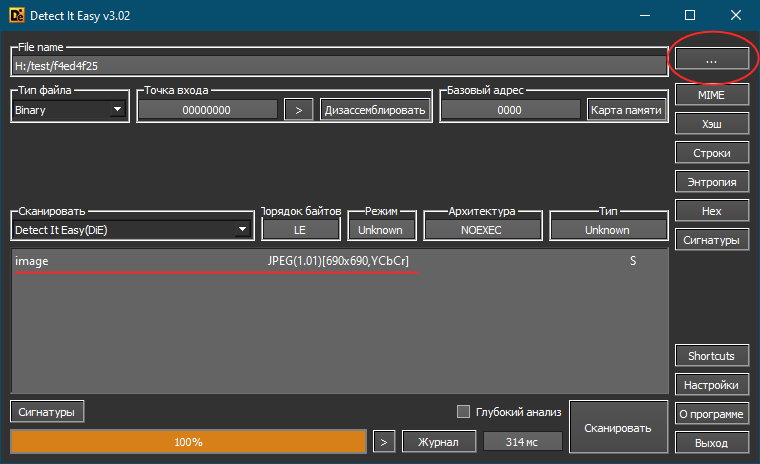Image resolution: width=760 pixels, height=464 pixels.
Task: Click the LE byte order field
Action: click(x=301, y=230)
